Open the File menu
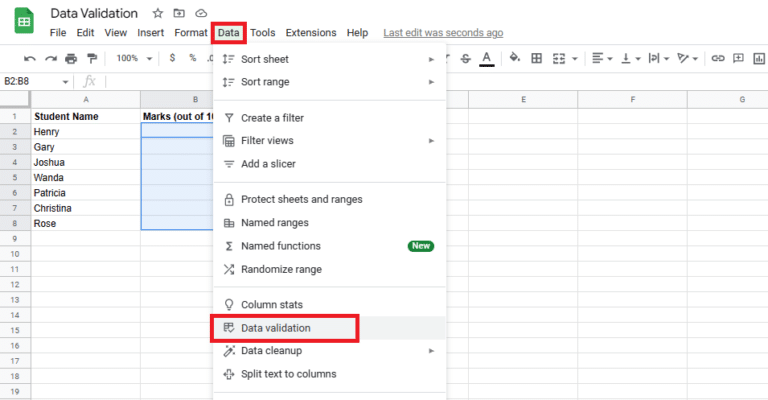 58,33
